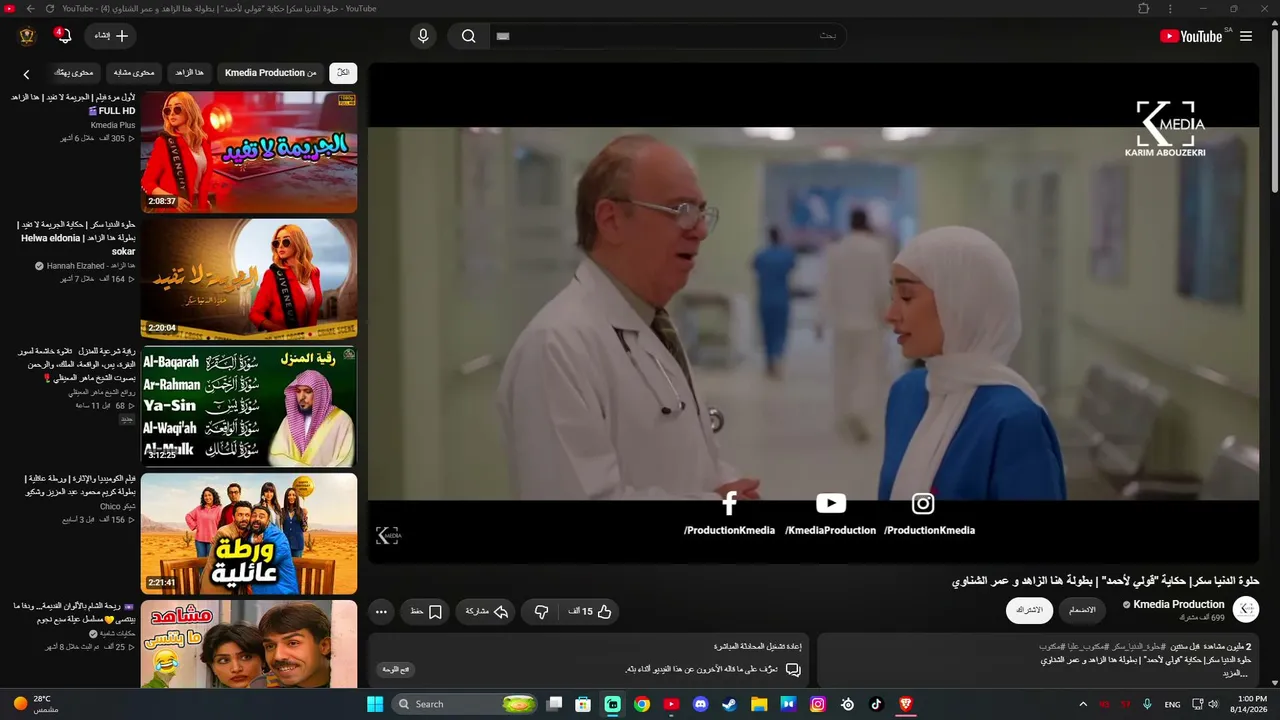The image size is (1280, 720).
Task: Open the weather widget showing 28°C
Action: [37, 704]
